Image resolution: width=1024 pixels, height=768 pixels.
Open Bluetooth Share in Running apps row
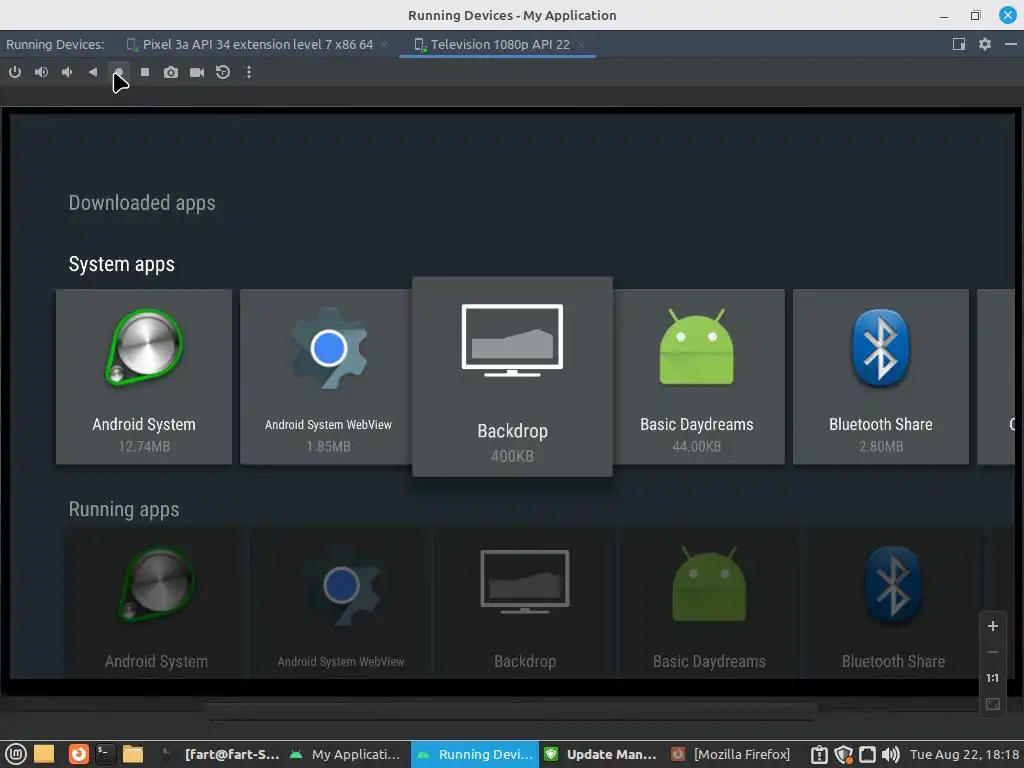893,604
